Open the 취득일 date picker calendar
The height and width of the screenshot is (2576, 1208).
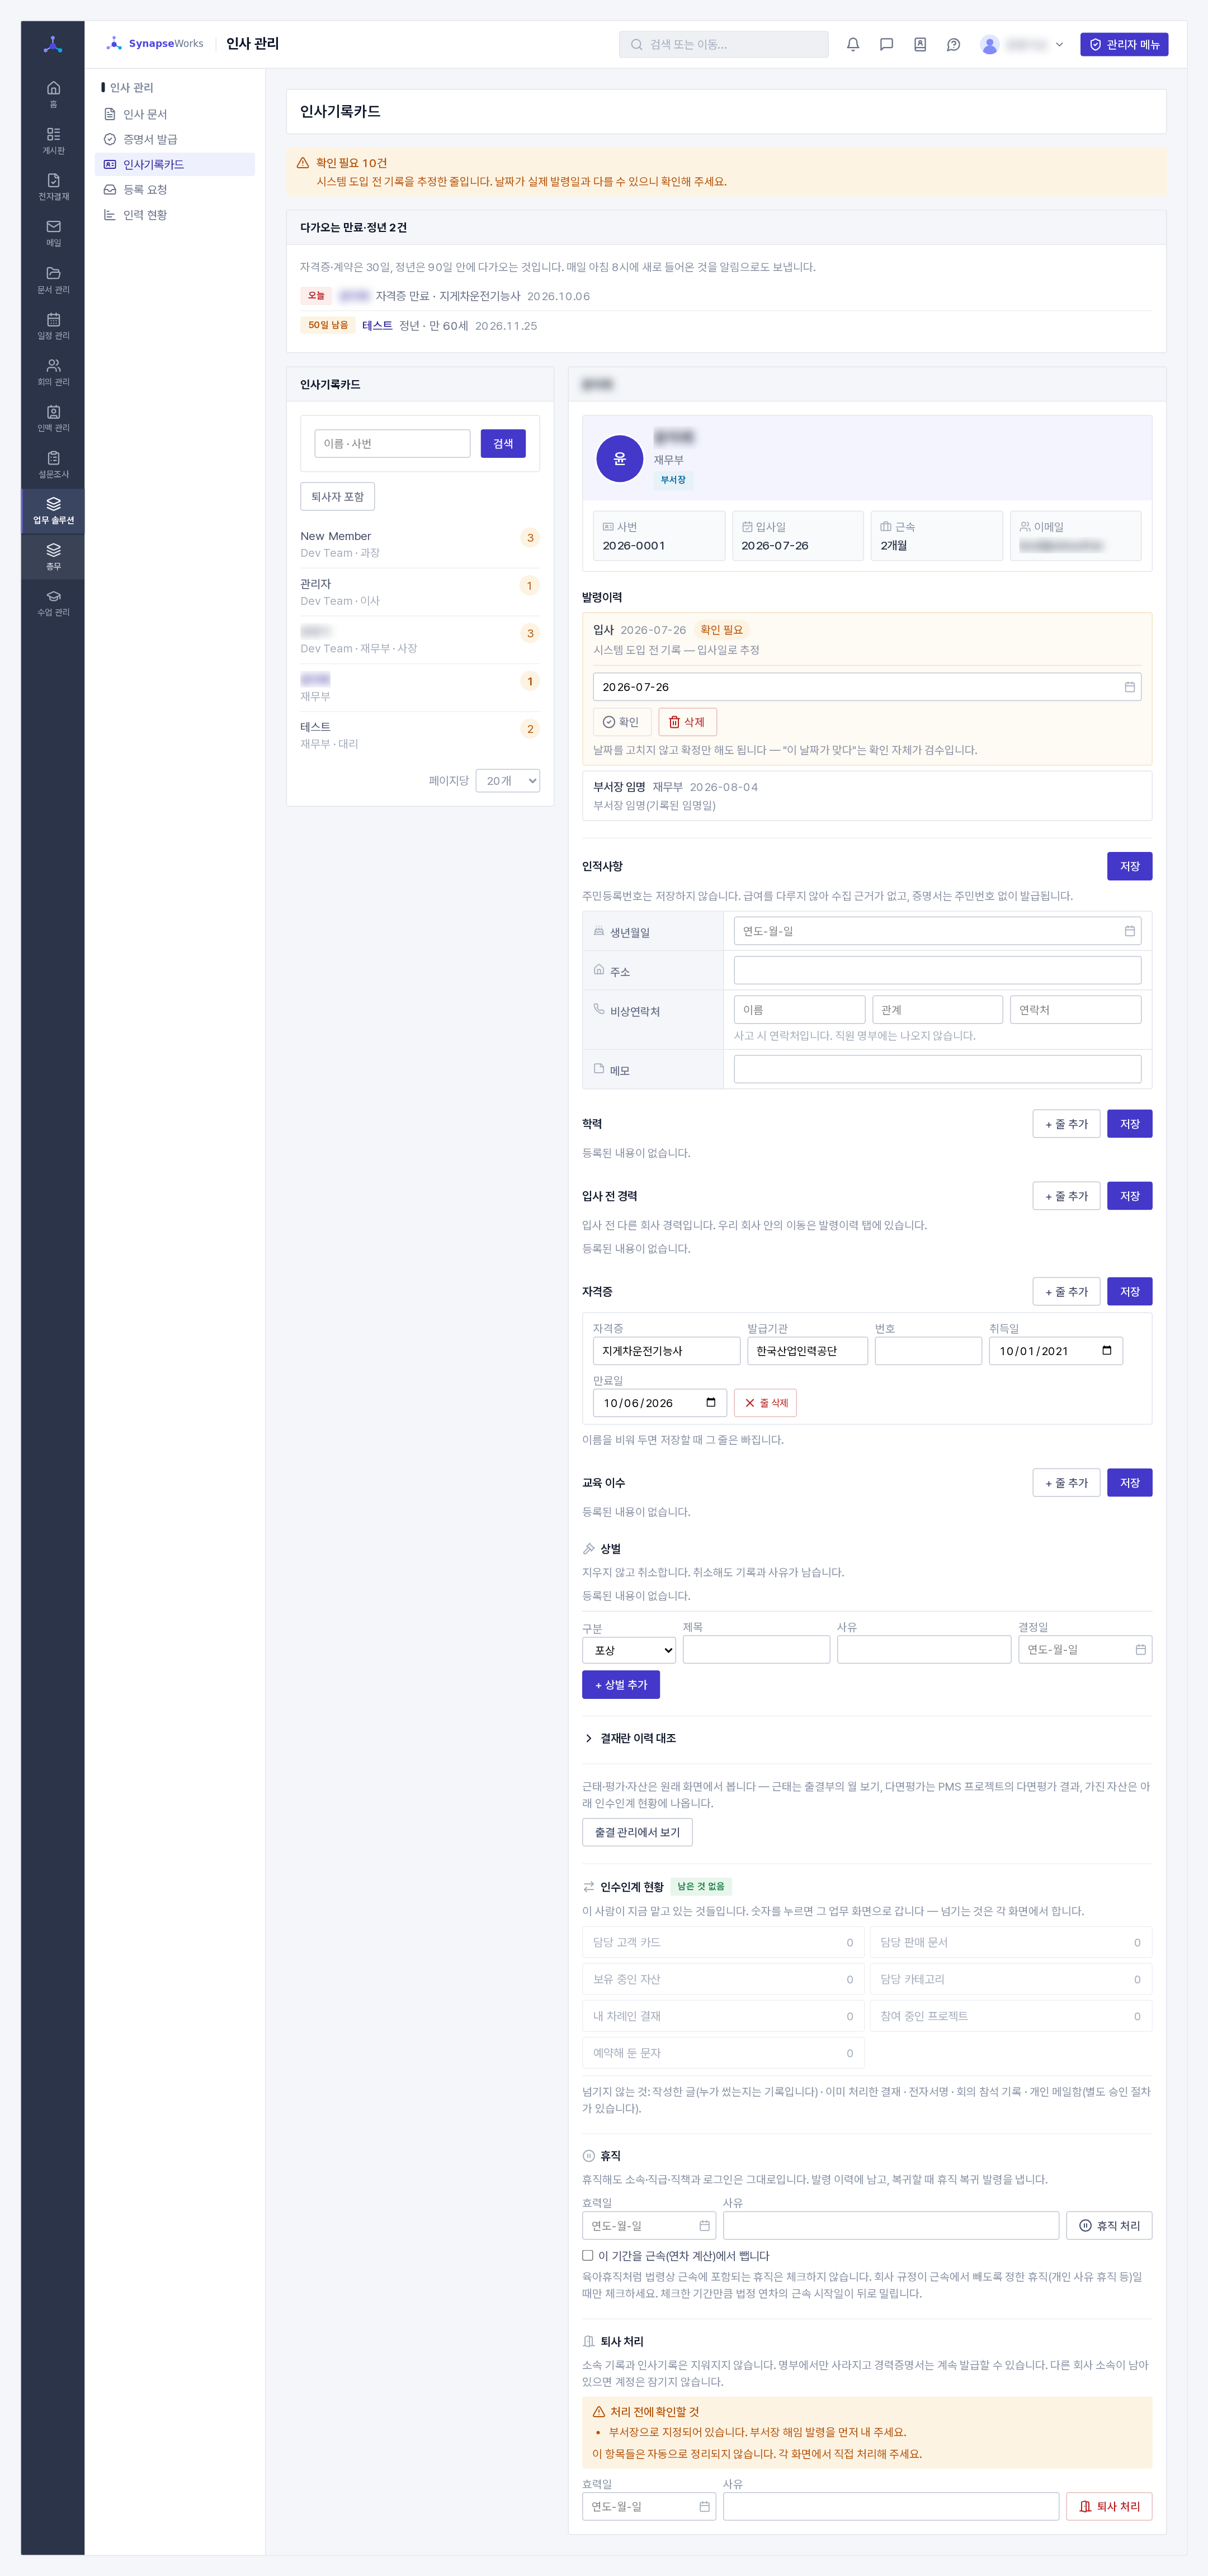point(1106,1350)
